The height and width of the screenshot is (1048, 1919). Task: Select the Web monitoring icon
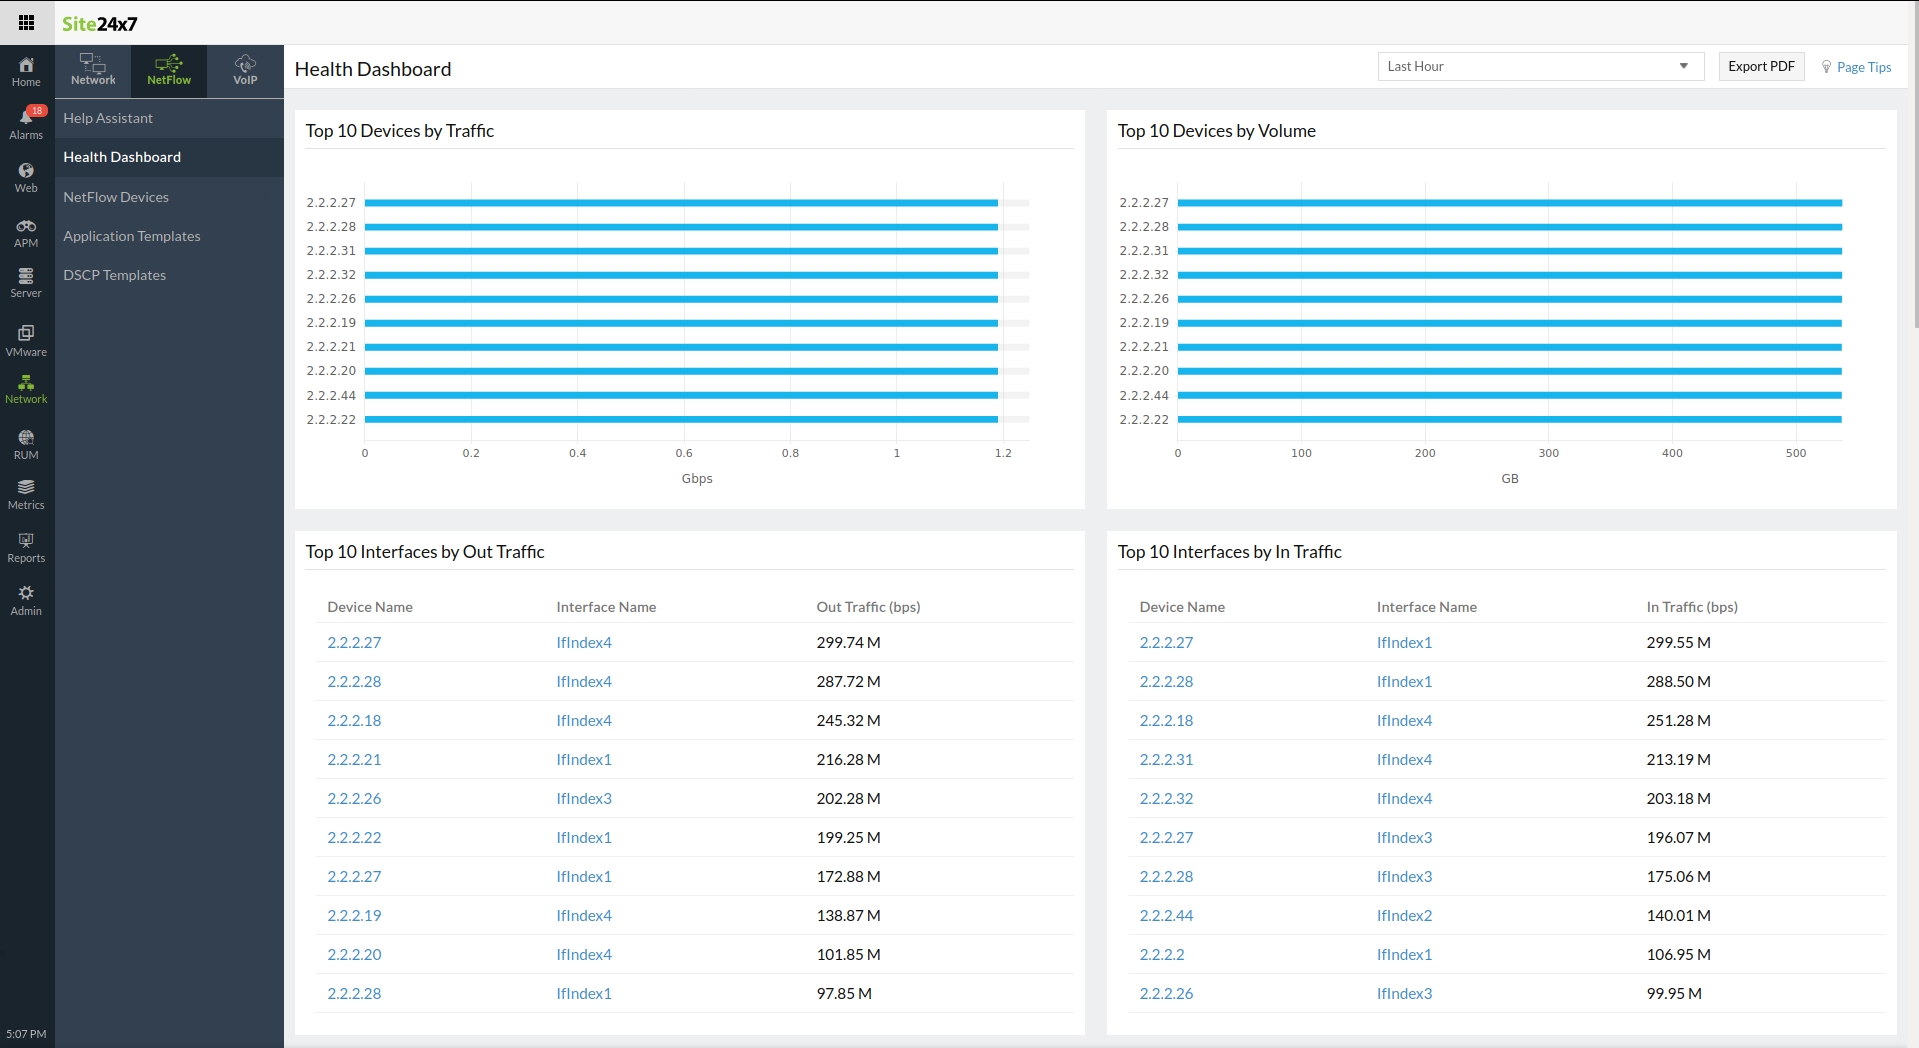(x=26, y=177)
